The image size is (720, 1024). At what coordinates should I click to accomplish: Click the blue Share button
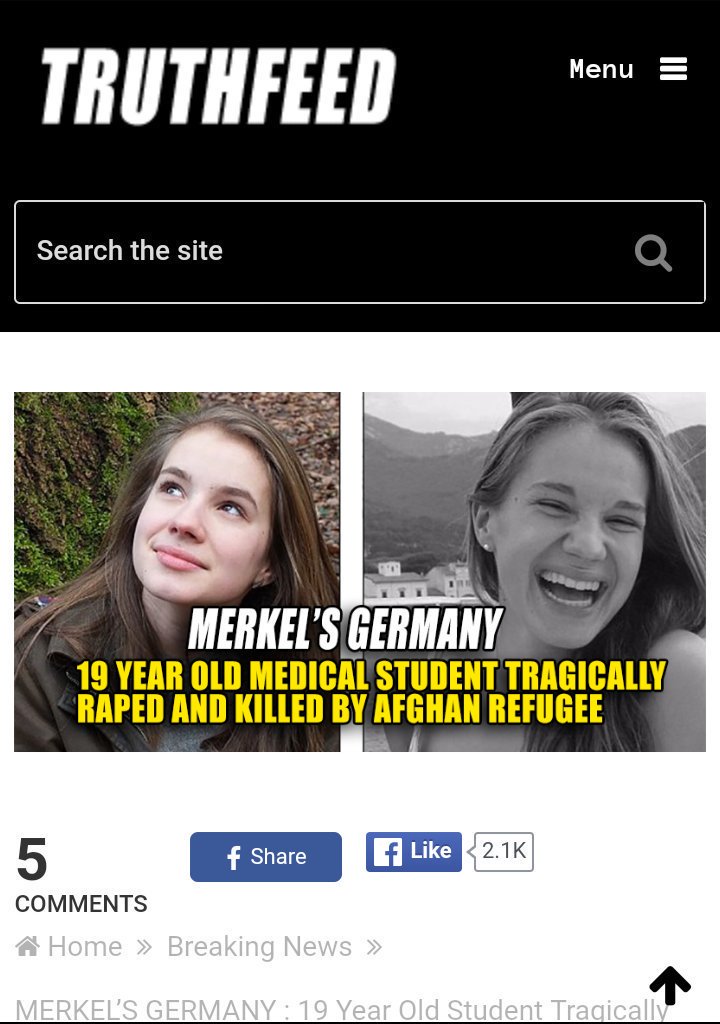[x=266, y=857]
